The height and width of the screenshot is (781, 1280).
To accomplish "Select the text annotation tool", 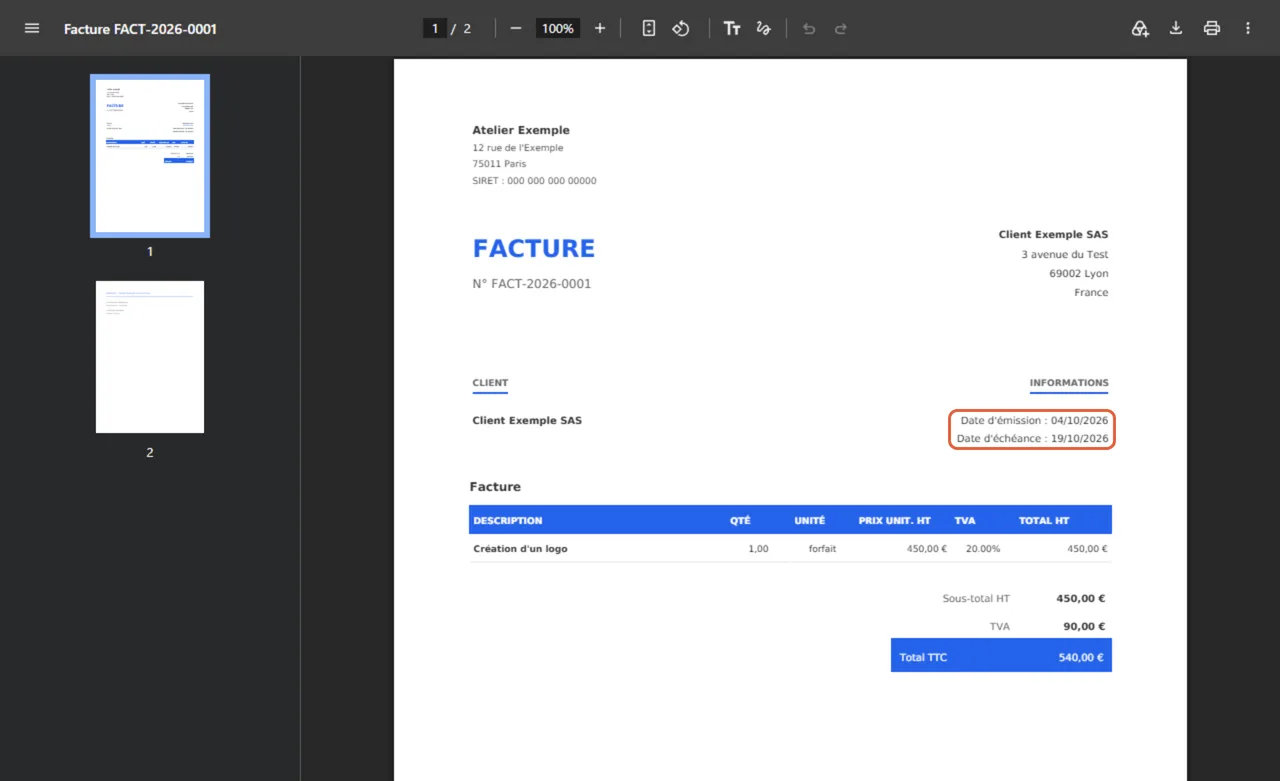I will click(732, 28).
